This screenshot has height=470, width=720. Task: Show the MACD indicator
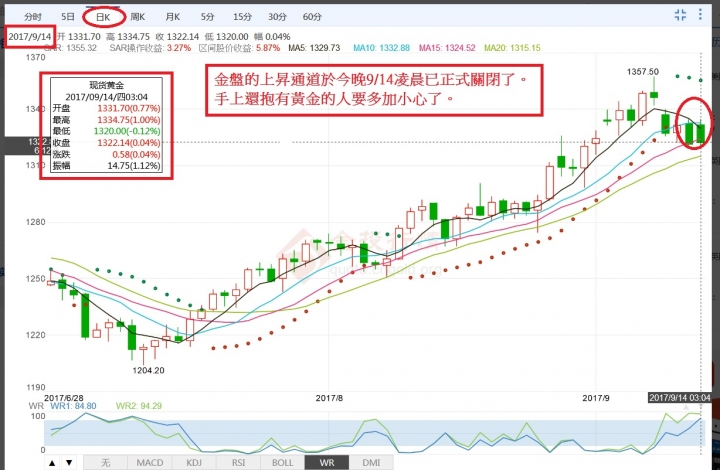coord(150,463)
